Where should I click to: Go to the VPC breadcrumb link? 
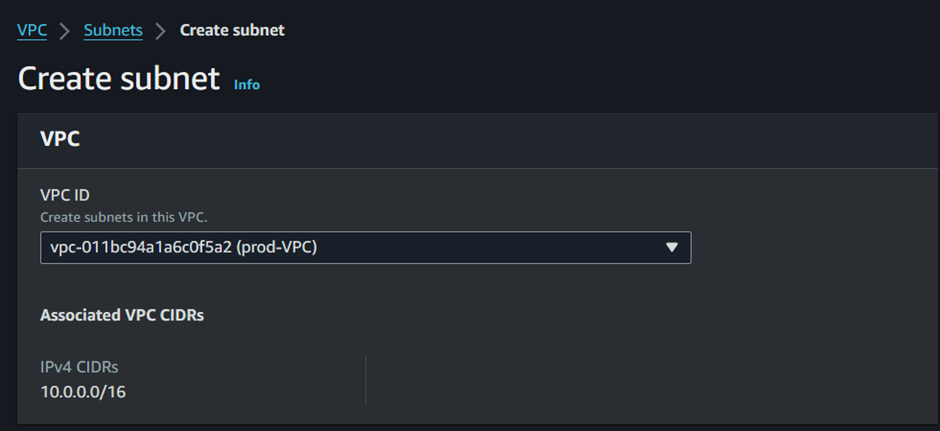tap(32, 30)
